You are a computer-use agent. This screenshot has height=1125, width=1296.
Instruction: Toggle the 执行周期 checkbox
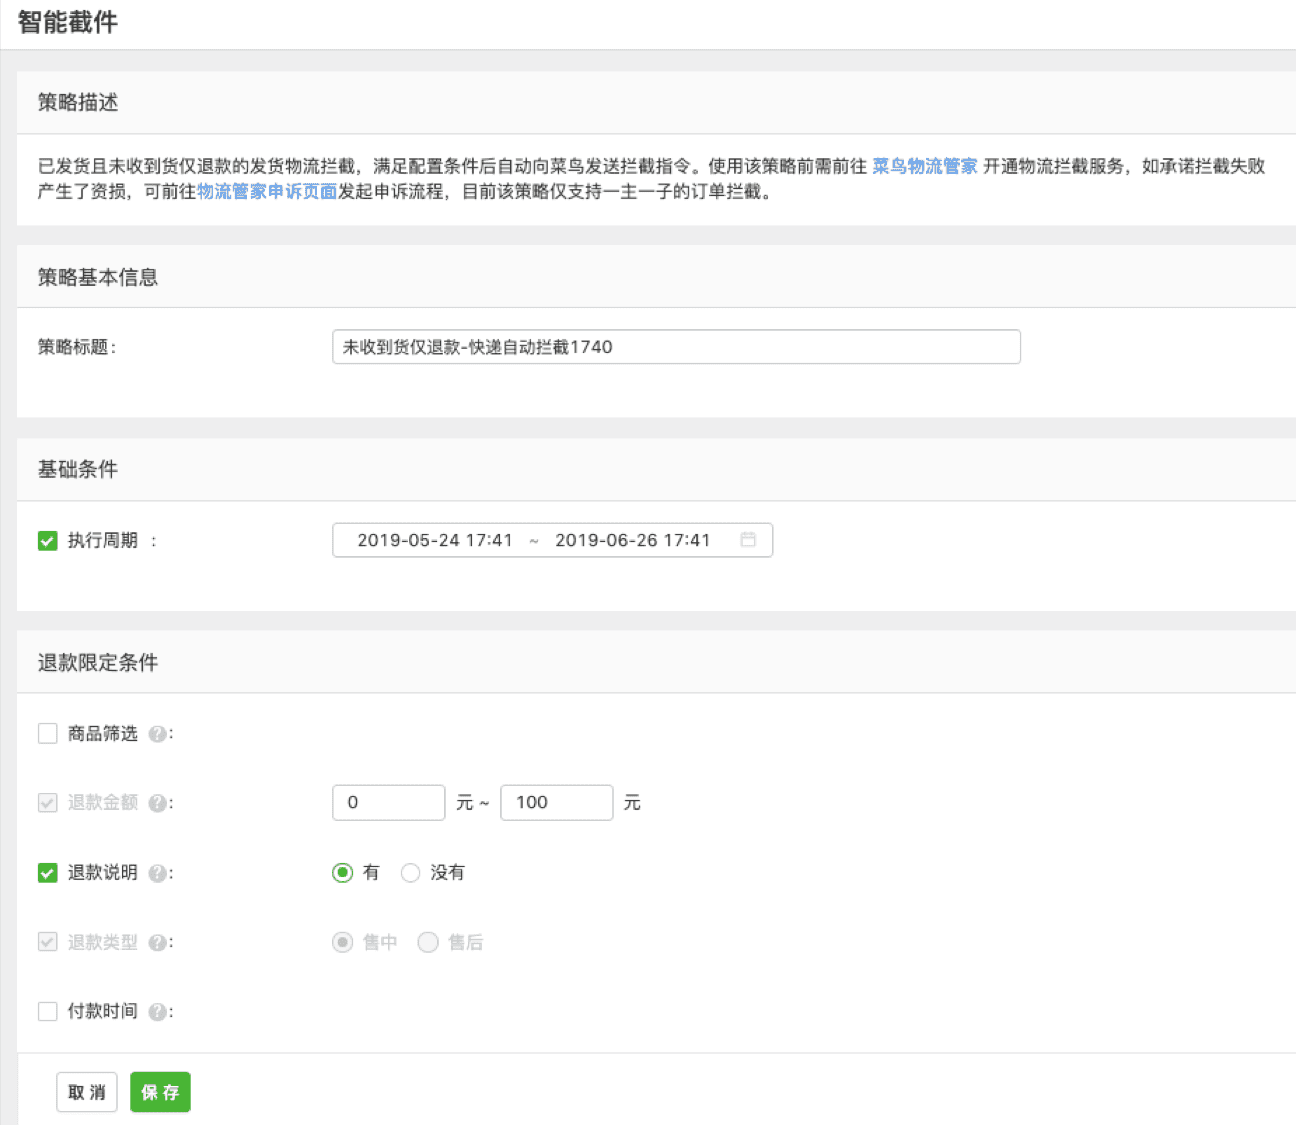click(x=48, y=541)
